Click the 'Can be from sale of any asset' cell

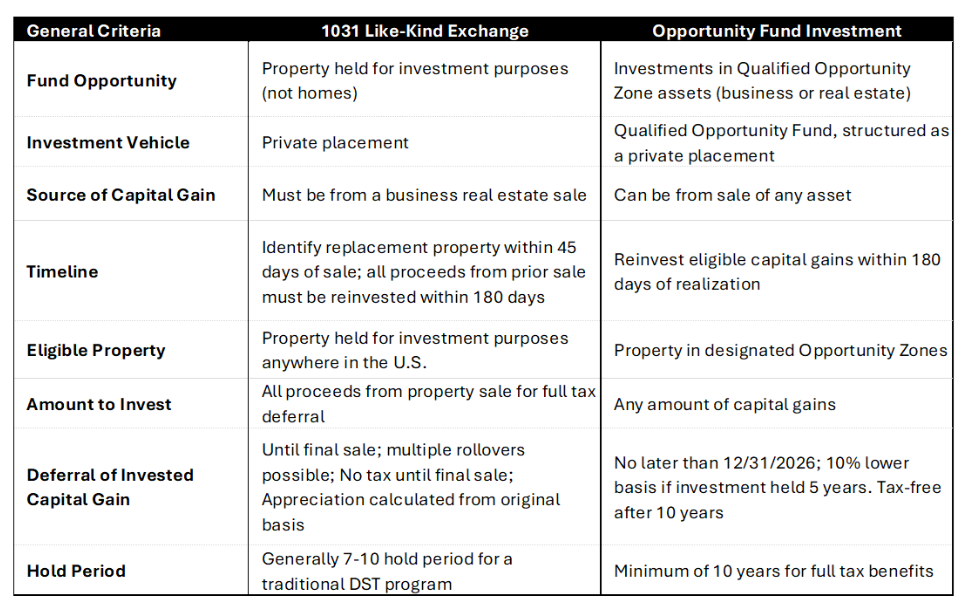(732, 195)
